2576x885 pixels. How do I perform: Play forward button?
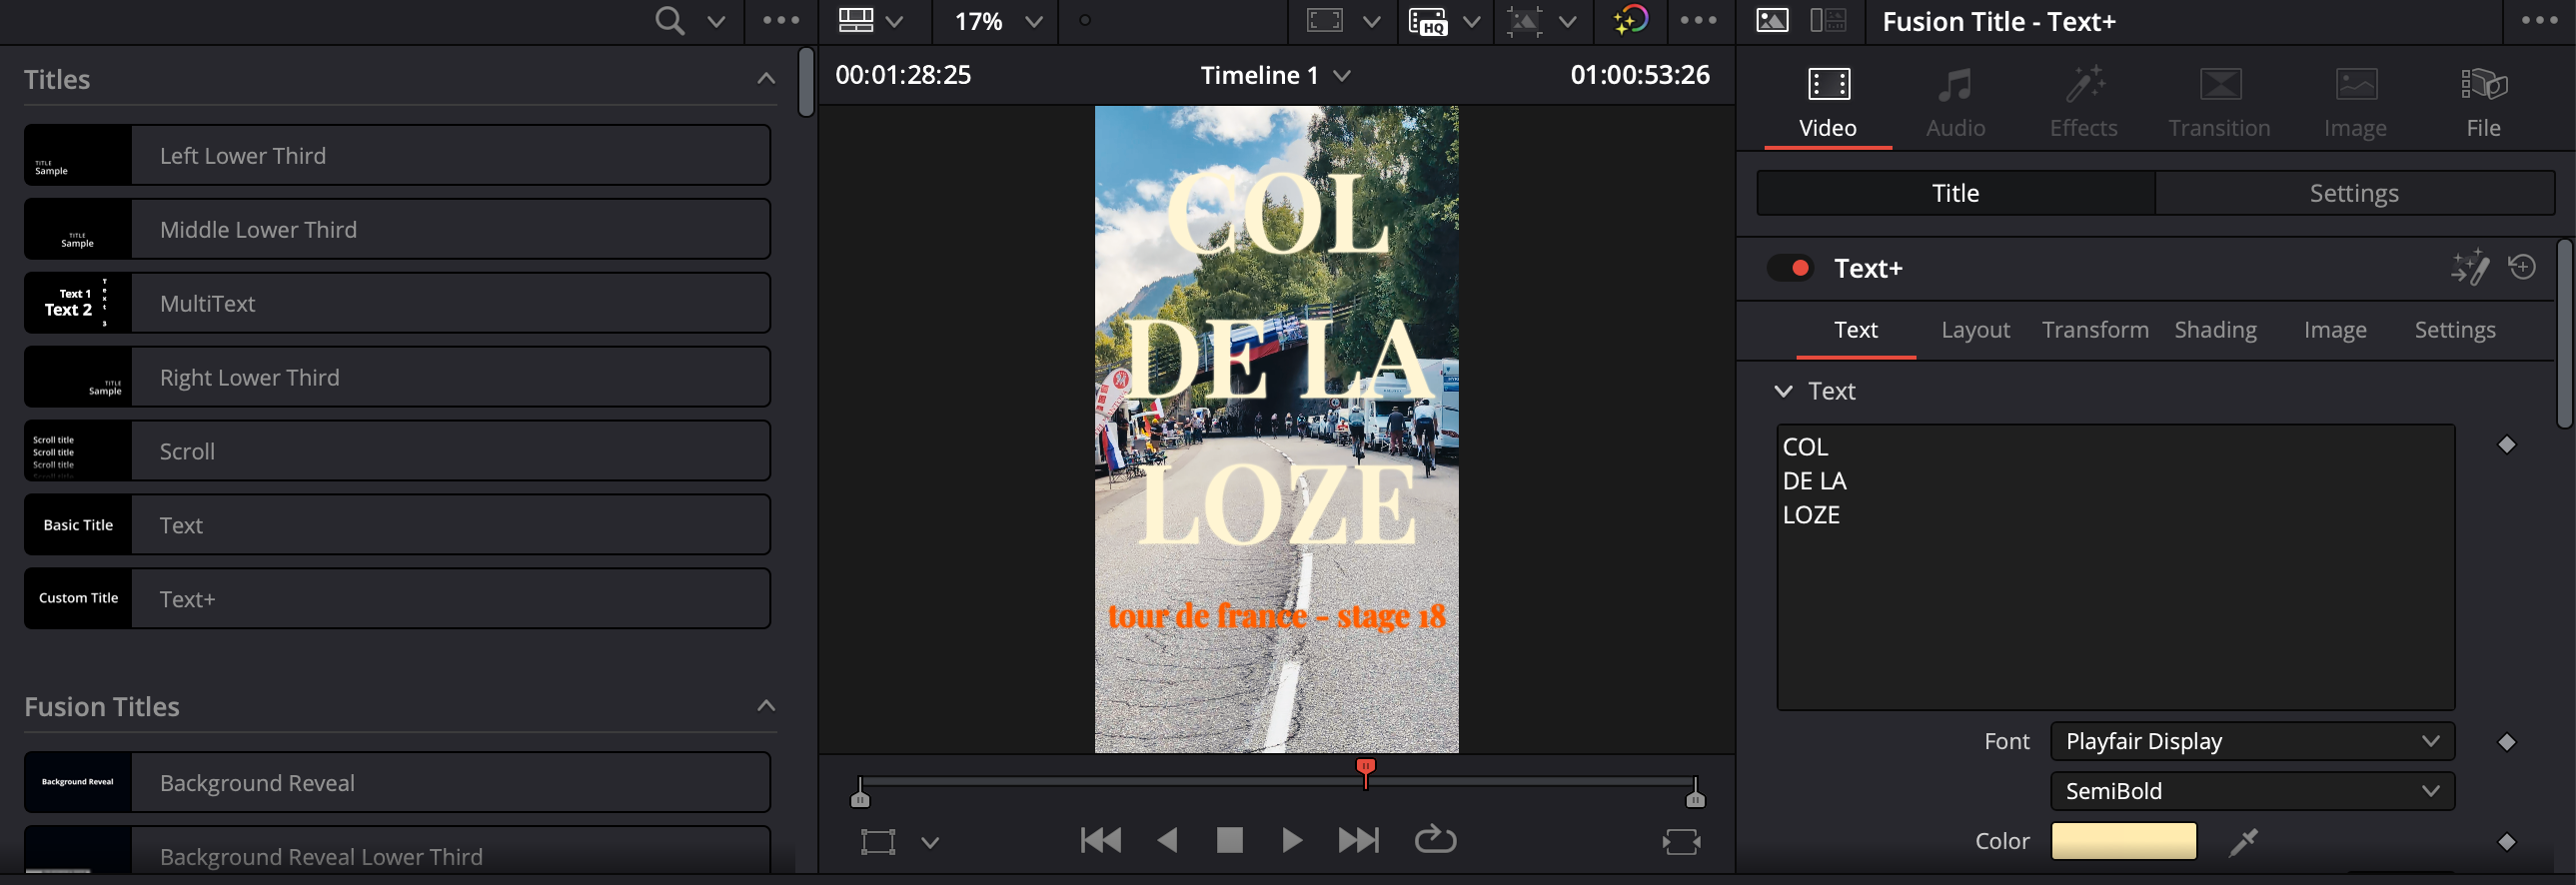point(1292,841)
